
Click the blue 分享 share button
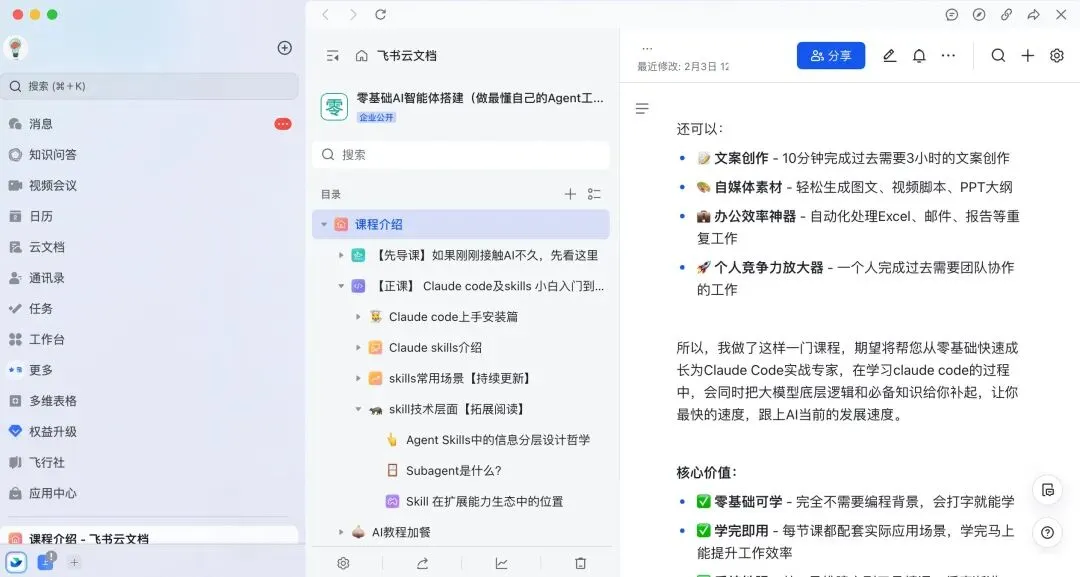click(x=831, y=56)
